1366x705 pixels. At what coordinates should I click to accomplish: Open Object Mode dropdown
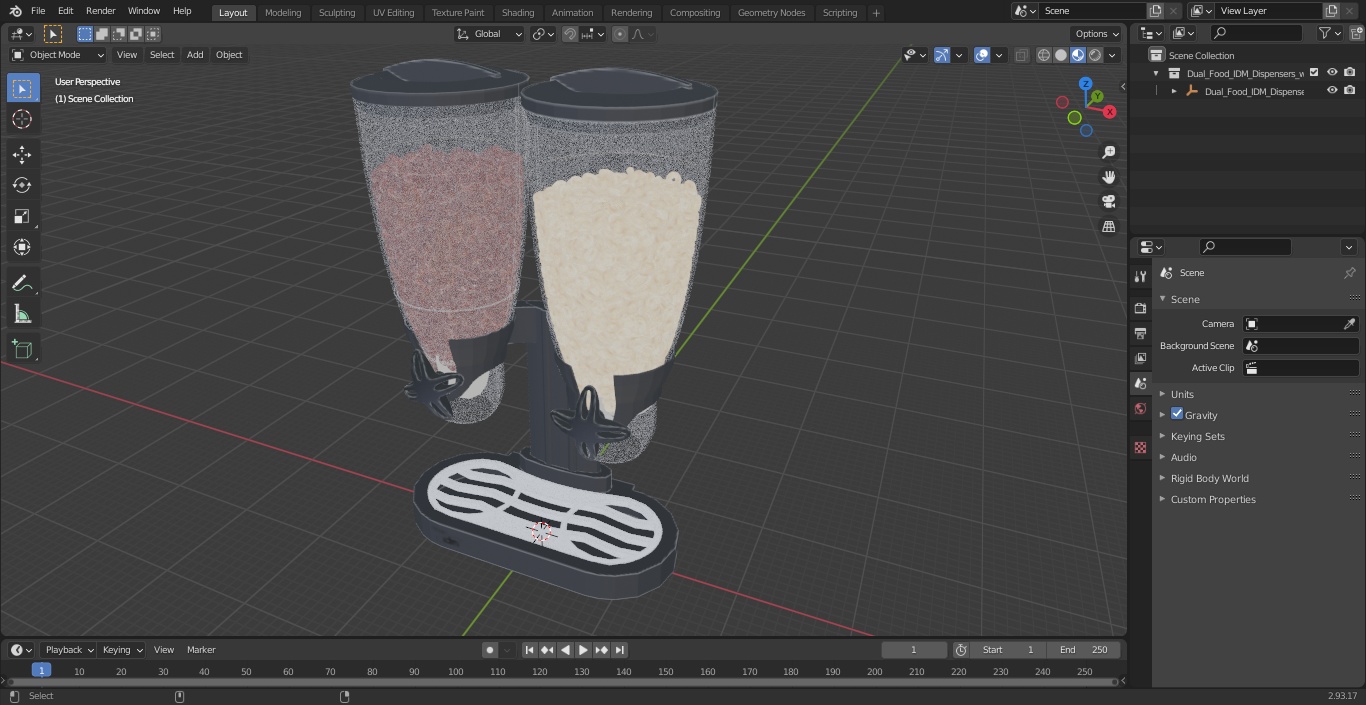click(x=58, y=55)
